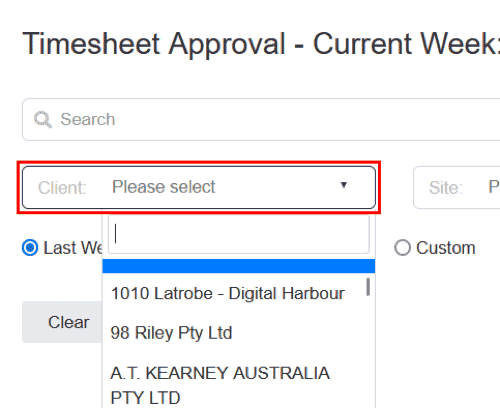This screenshot has width=500, height=408.
Task: Open the Site dropdown
Action: [x=457, y=187]
